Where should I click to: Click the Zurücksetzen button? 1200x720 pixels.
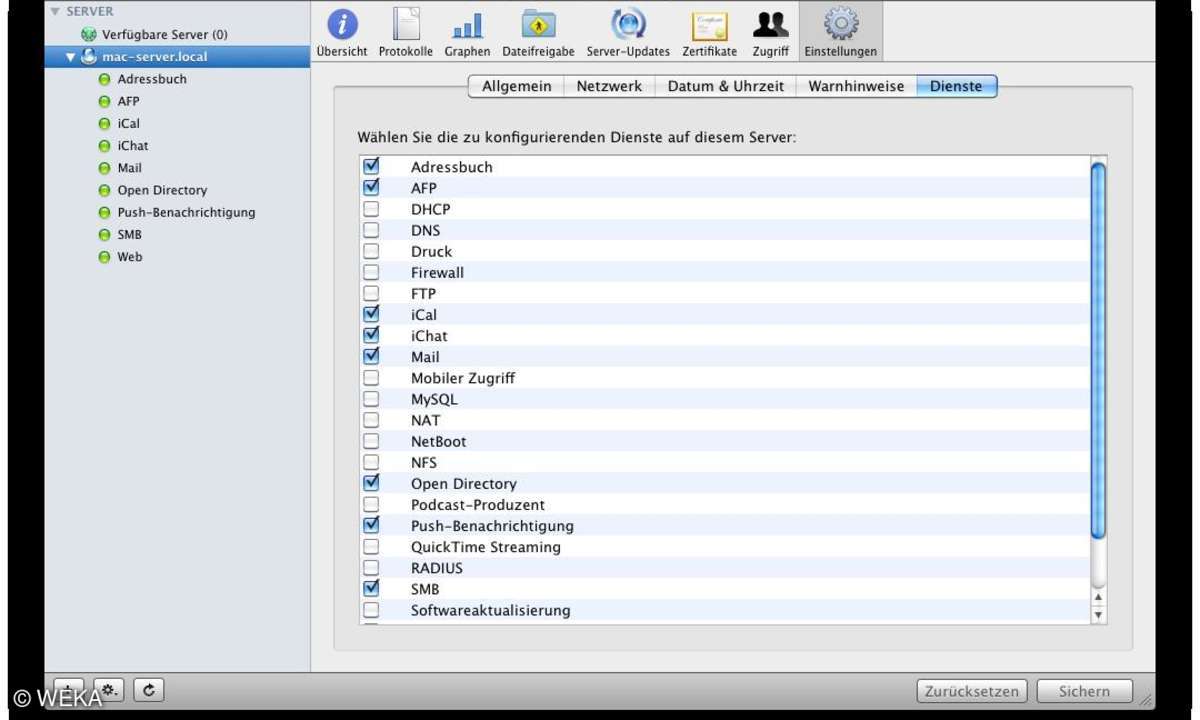tap(972, 691)
